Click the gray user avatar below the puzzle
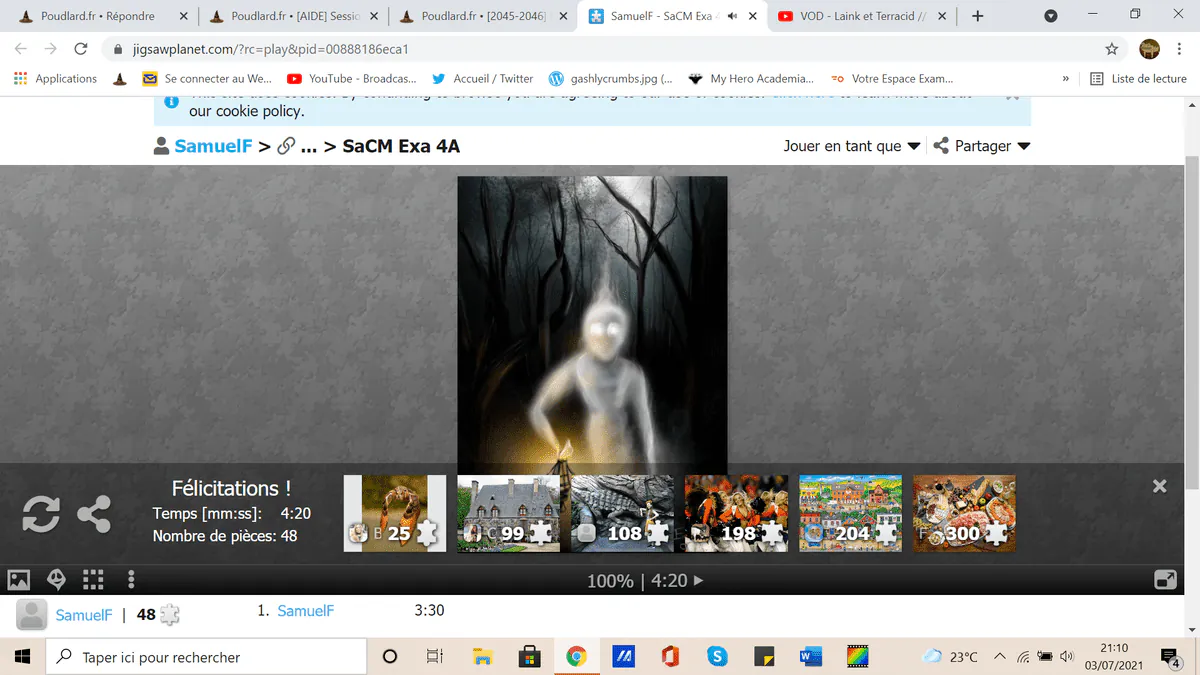The width and height of the screenshot is (1200, 675). pyautogui.click(x=32, y=615)
